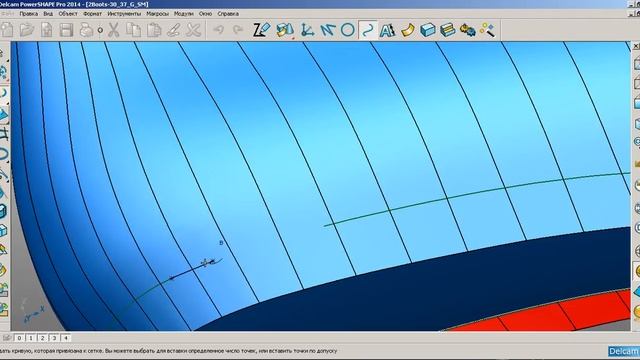Select level button 1

[31, 338]
